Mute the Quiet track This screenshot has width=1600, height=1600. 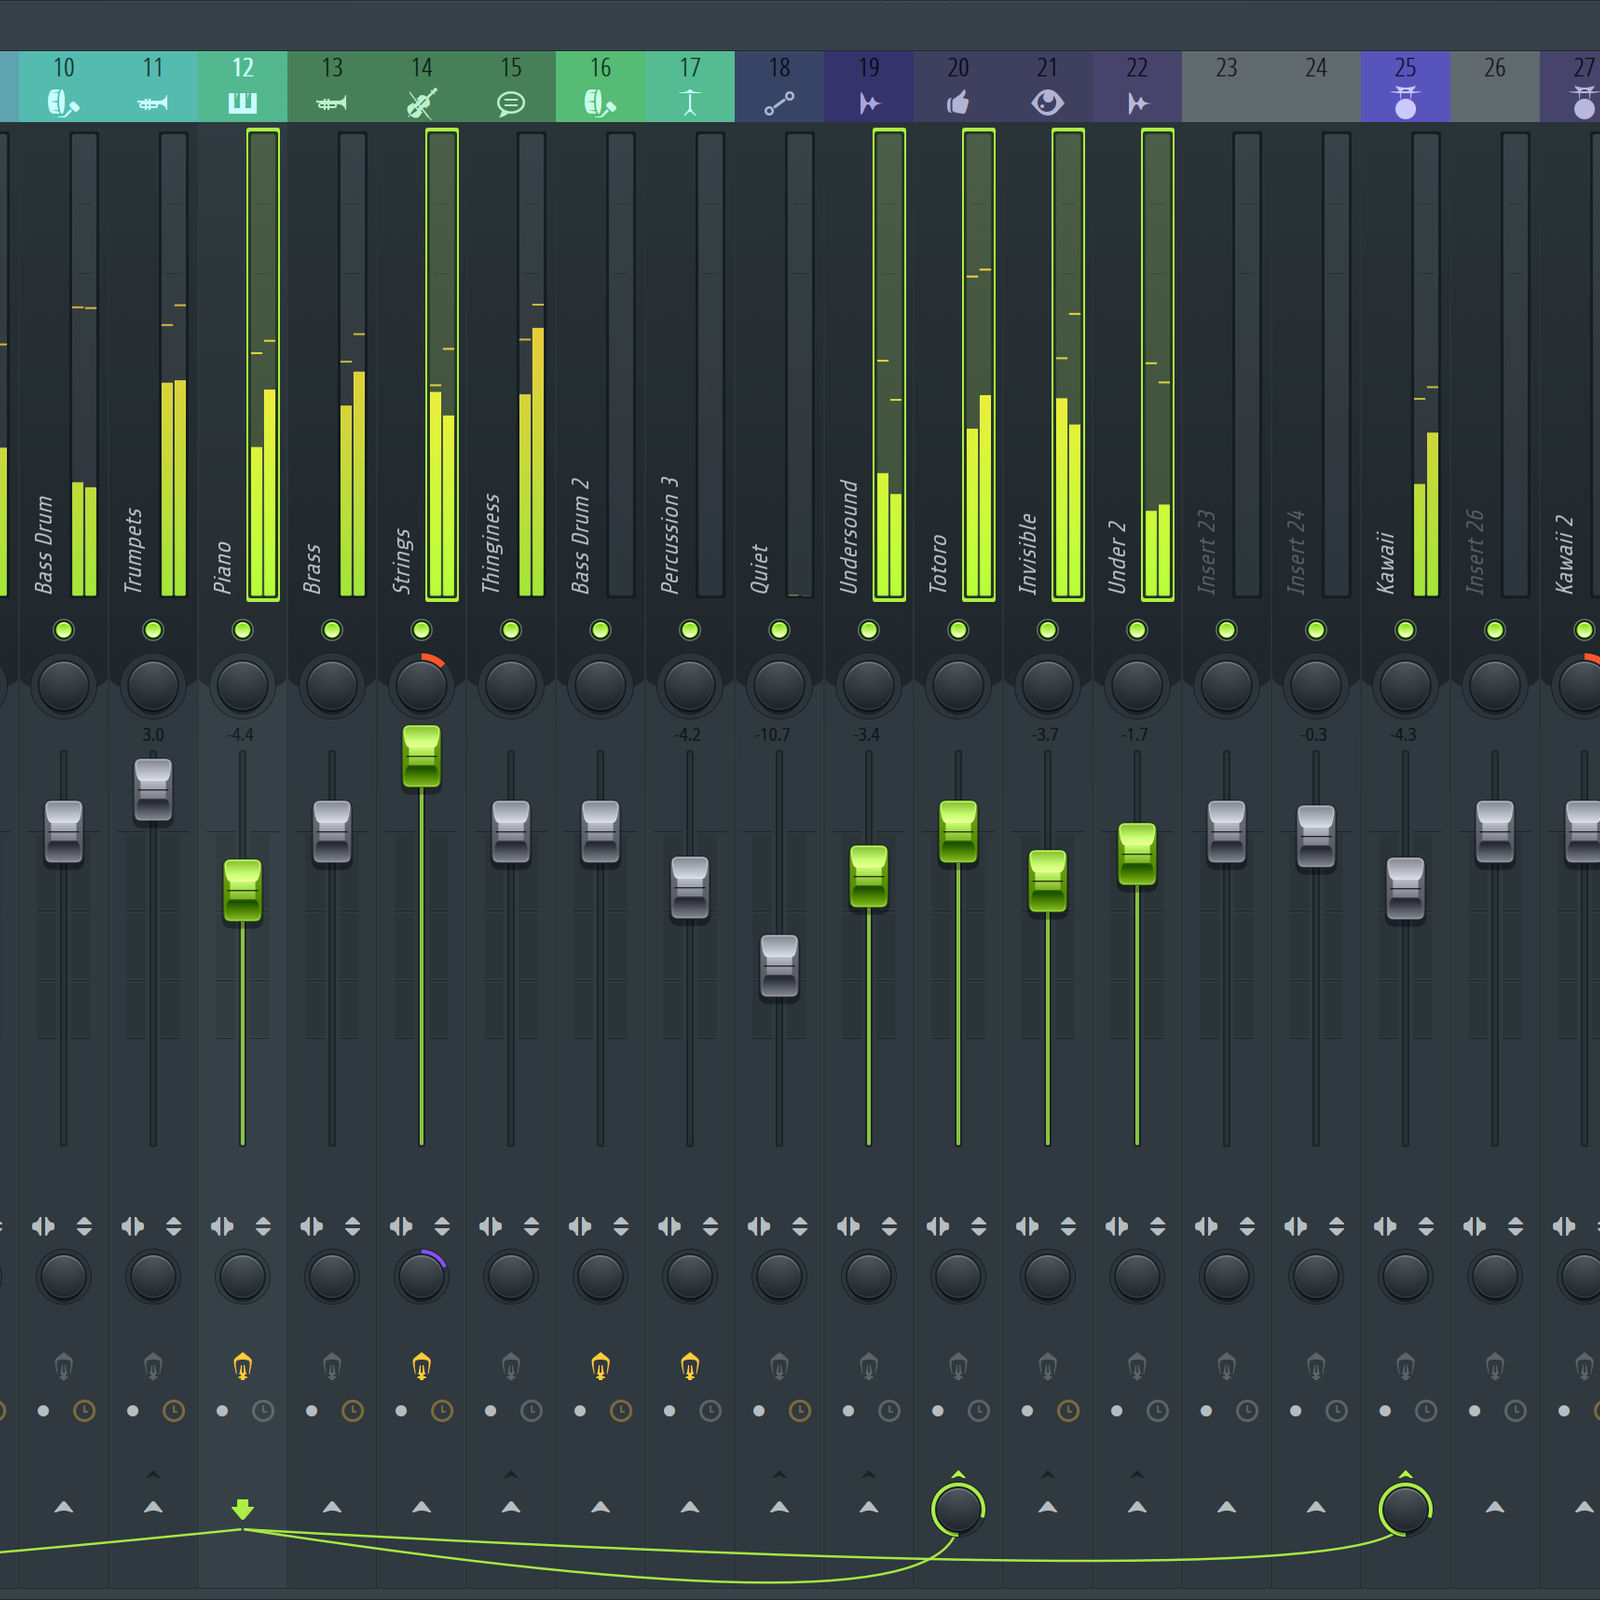[779, 630]
